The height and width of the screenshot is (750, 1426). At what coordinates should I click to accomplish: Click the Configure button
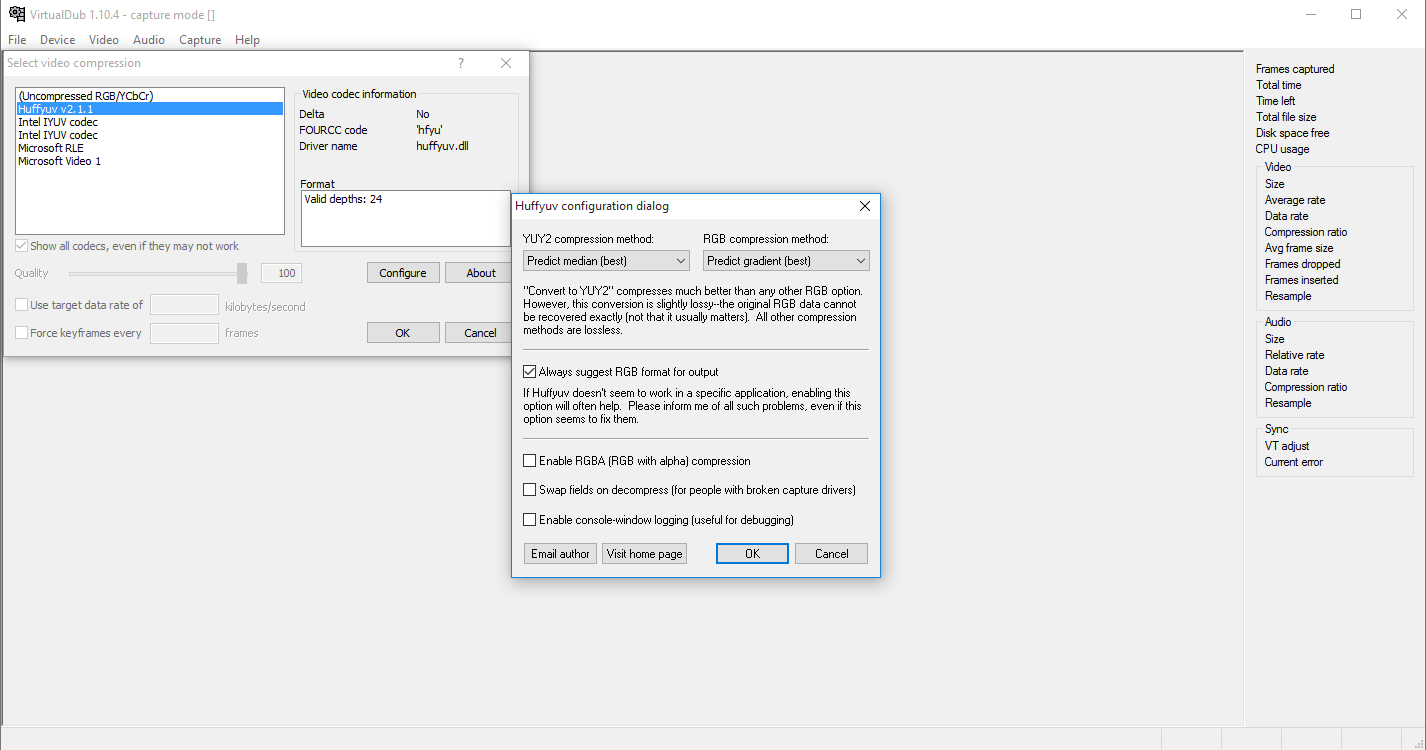403,273
